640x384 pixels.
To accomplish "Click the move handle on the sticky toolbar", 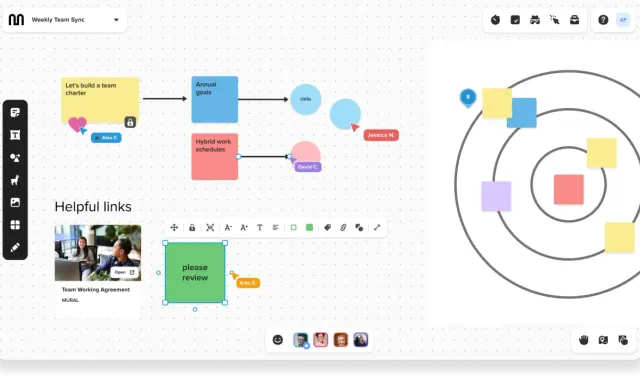I will [174, 228].
